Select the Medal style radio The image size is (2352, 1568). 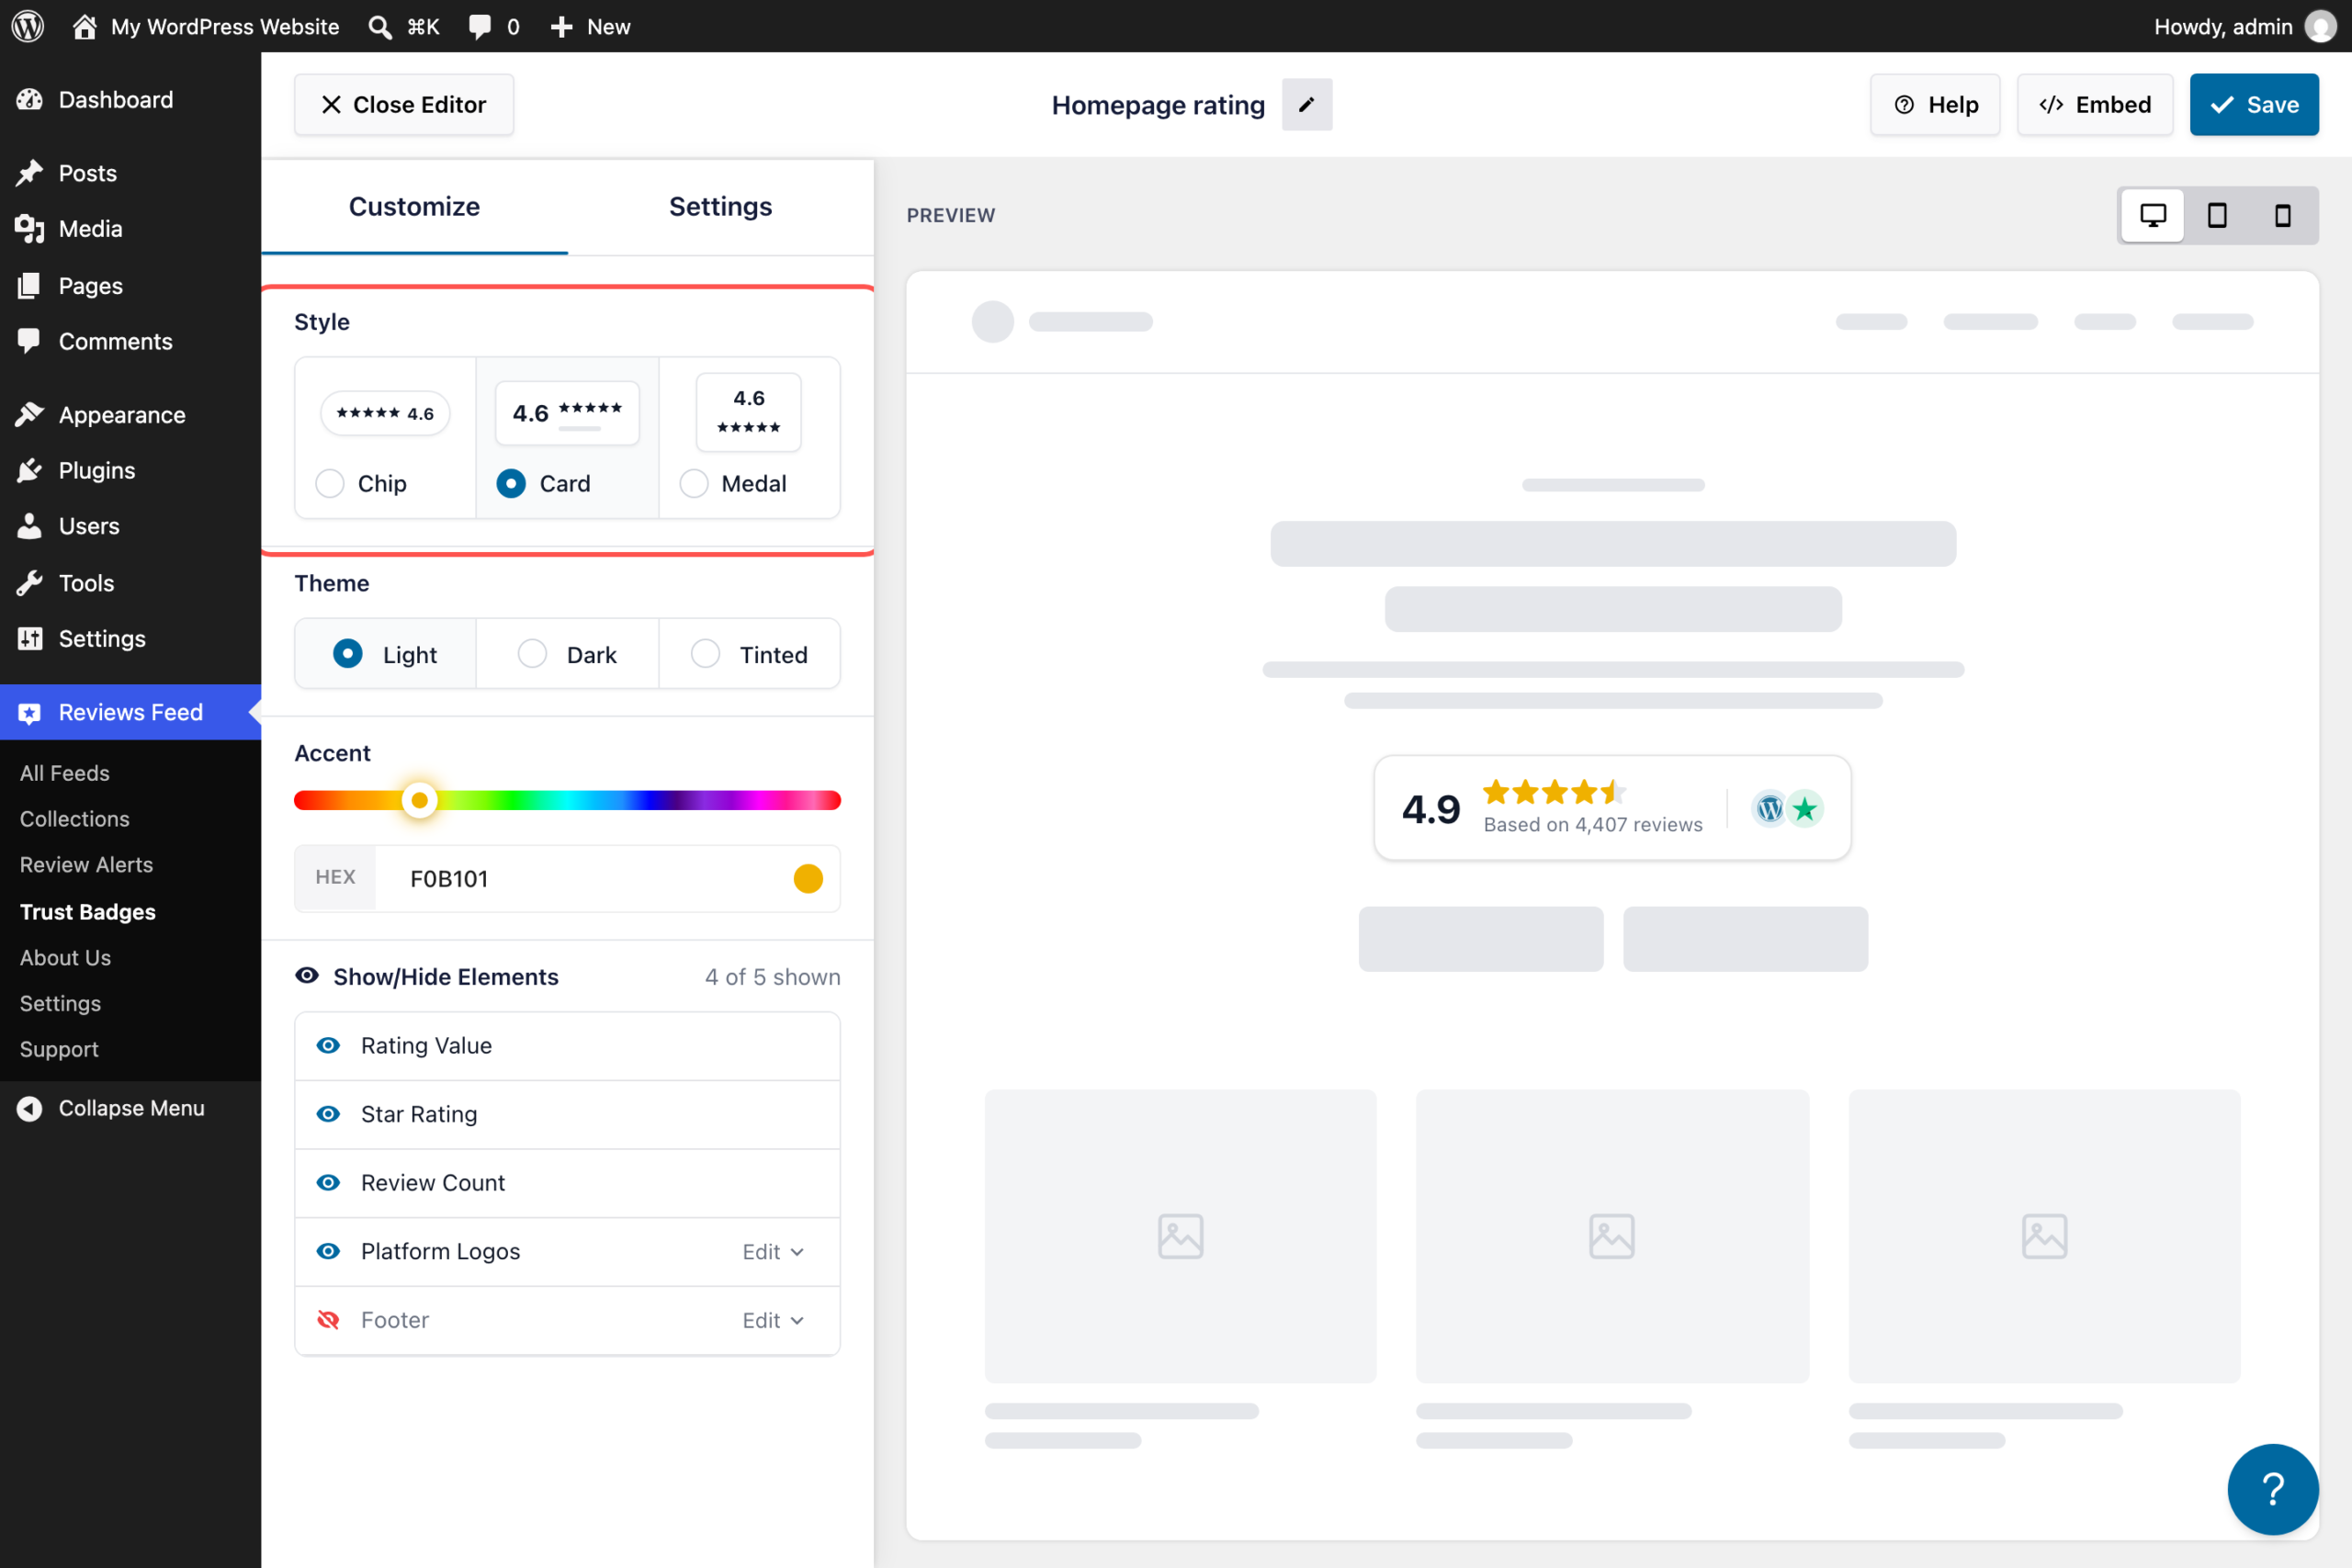[x=693, y=483]
